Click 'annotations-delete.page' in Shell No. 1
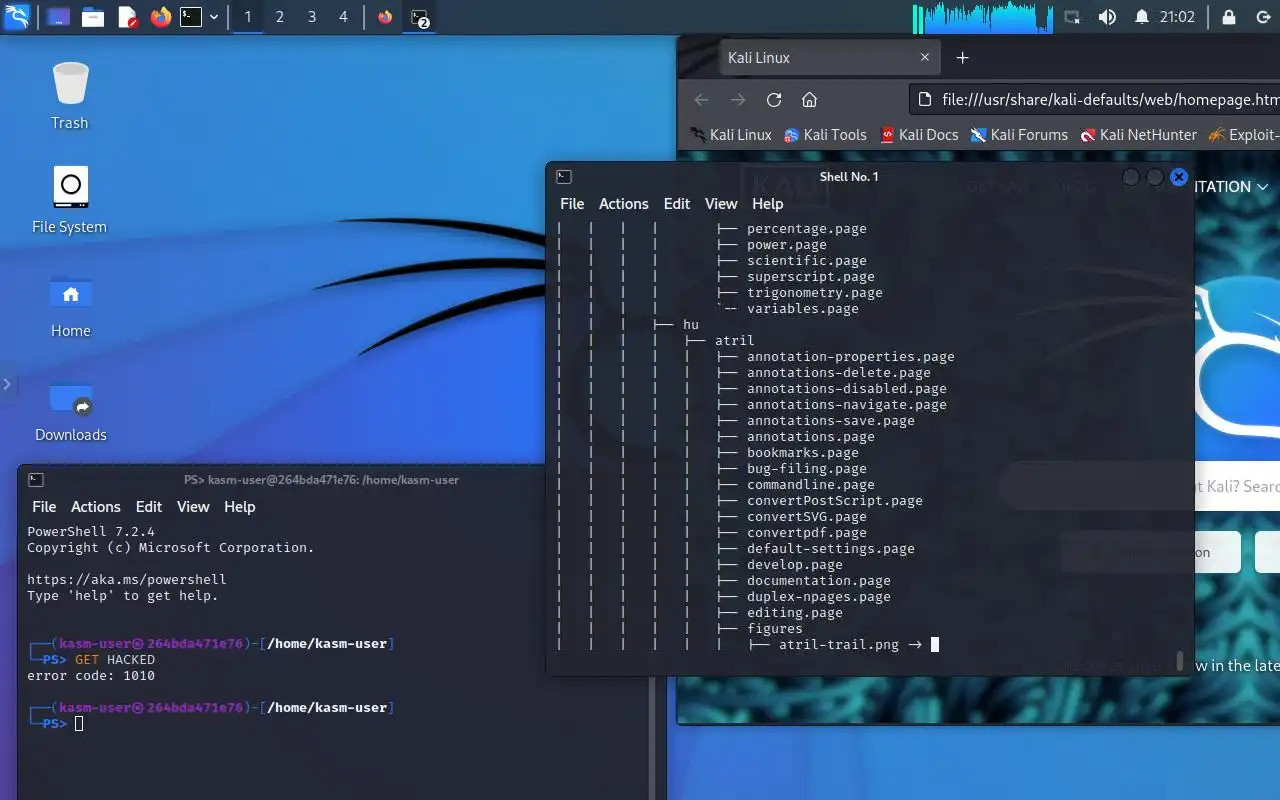Image resolution: width=1280 pixels, height=800 pixels. tap(838, 372)
